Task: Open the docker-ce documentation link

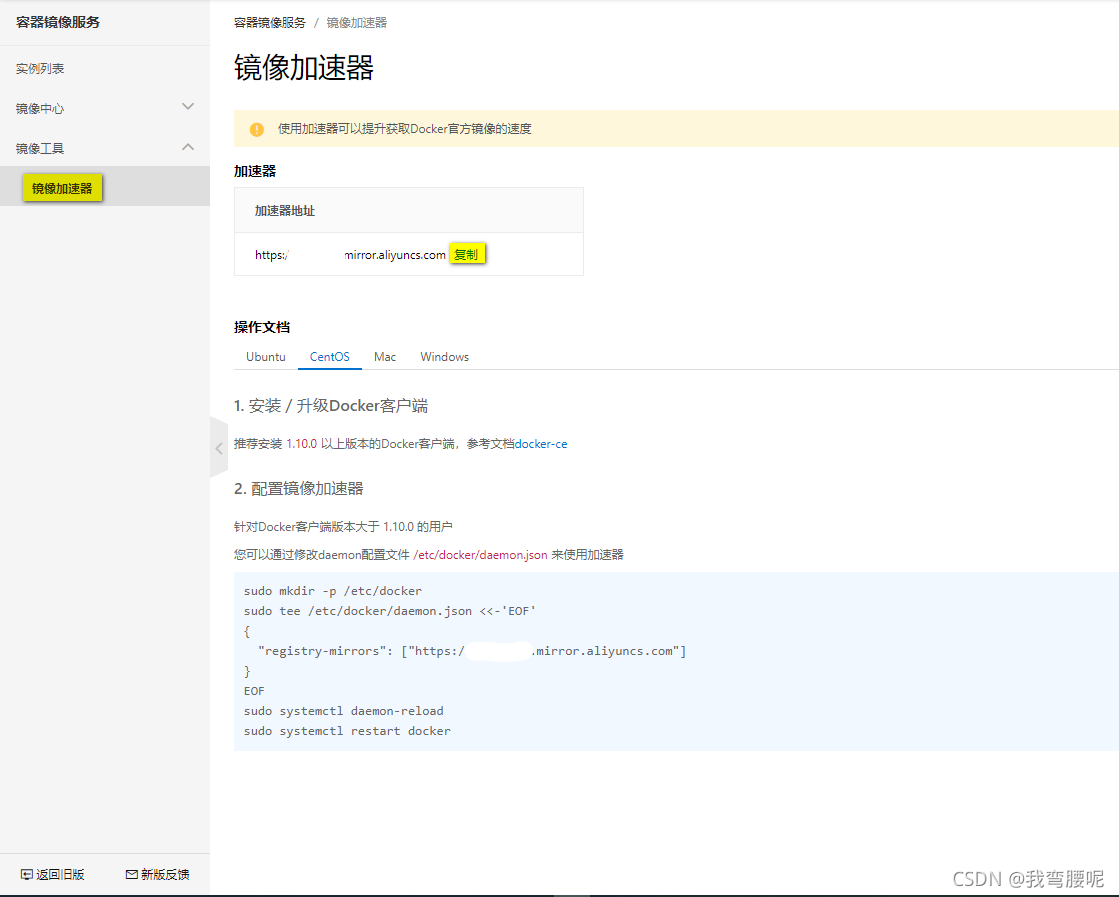Action: pos(541,443)
